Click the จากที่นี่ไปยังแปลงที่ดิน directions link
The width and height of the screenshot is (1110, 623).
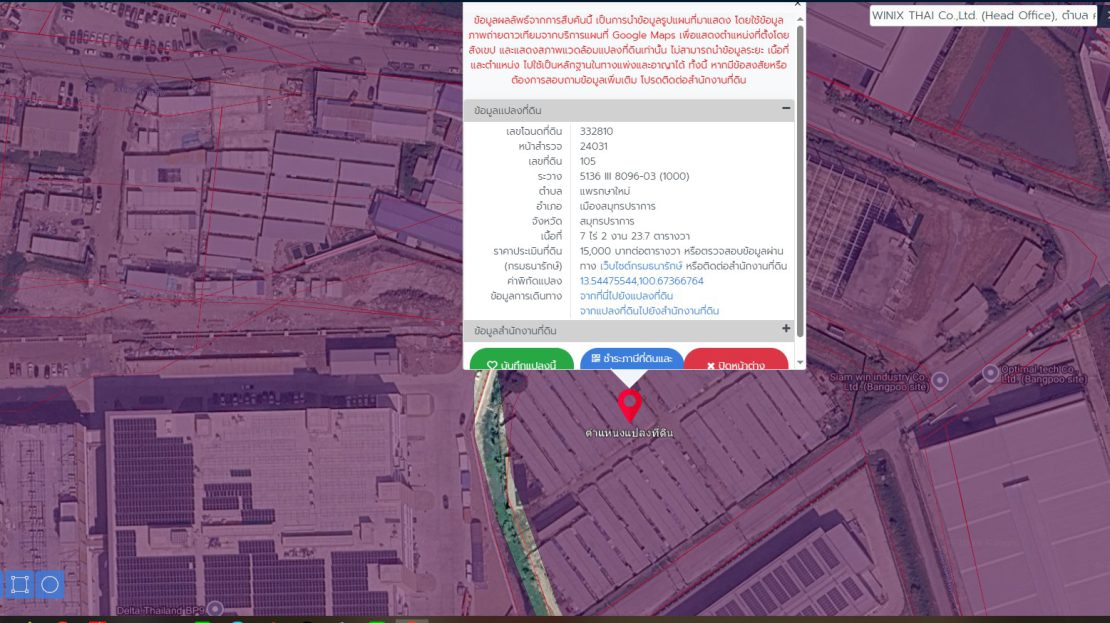pos(626,296)
